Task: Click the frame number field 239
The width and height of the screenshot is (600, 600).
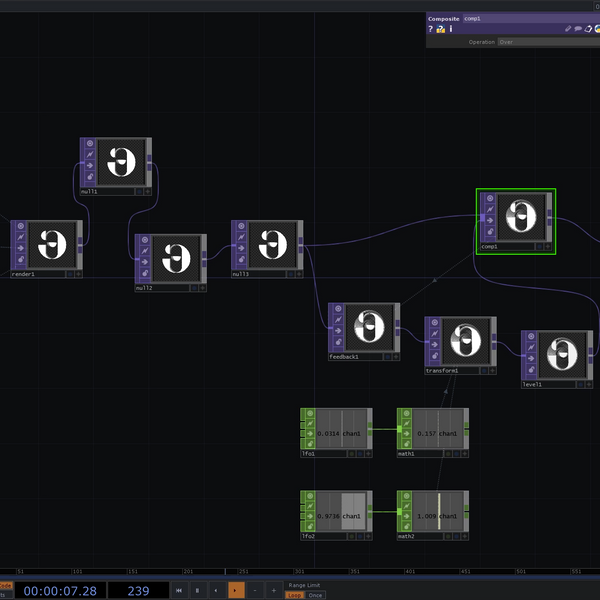Action: [139, 591]
